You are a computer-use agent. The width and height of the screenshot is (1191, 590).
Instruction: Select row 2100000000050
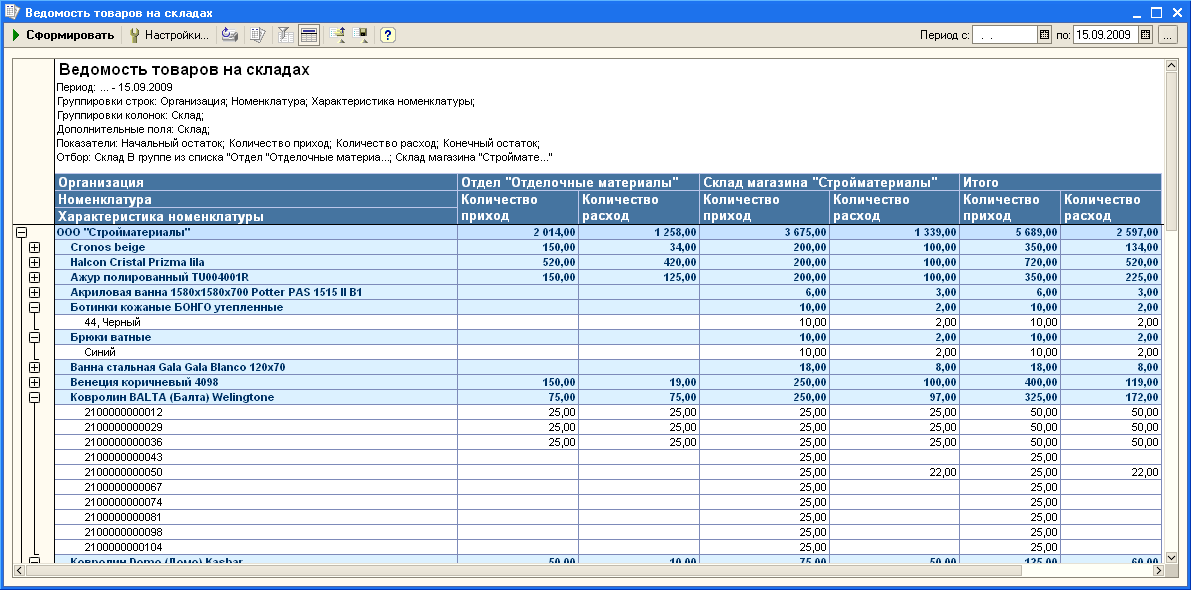point(608,472)
